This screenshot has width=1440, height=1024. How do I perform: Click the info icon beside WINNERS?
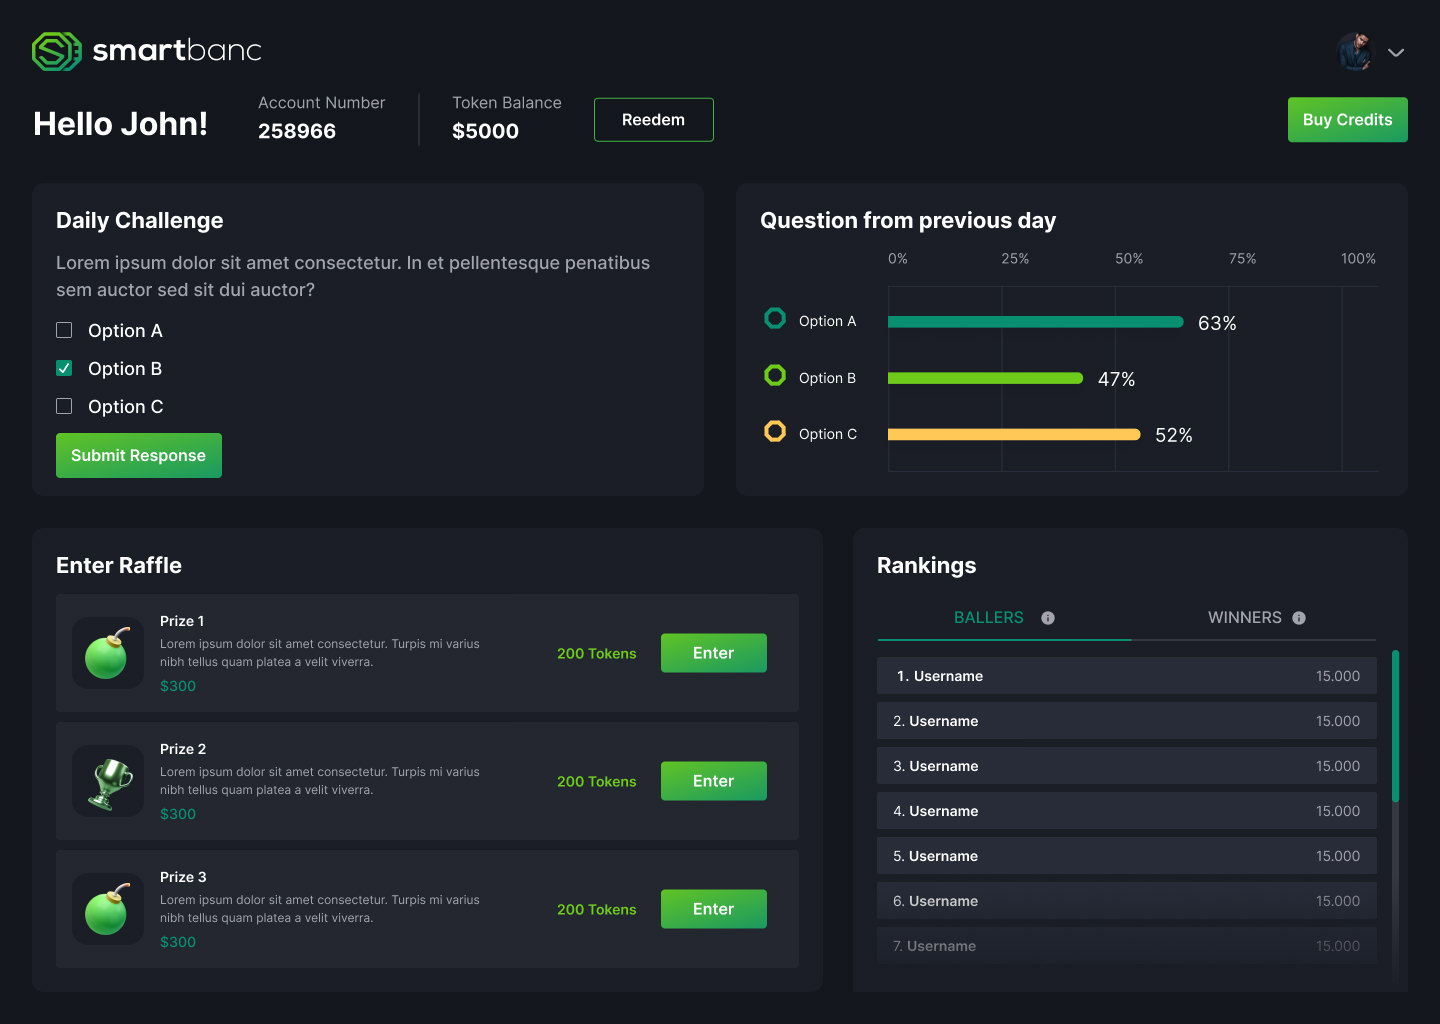click(1299, 618)
